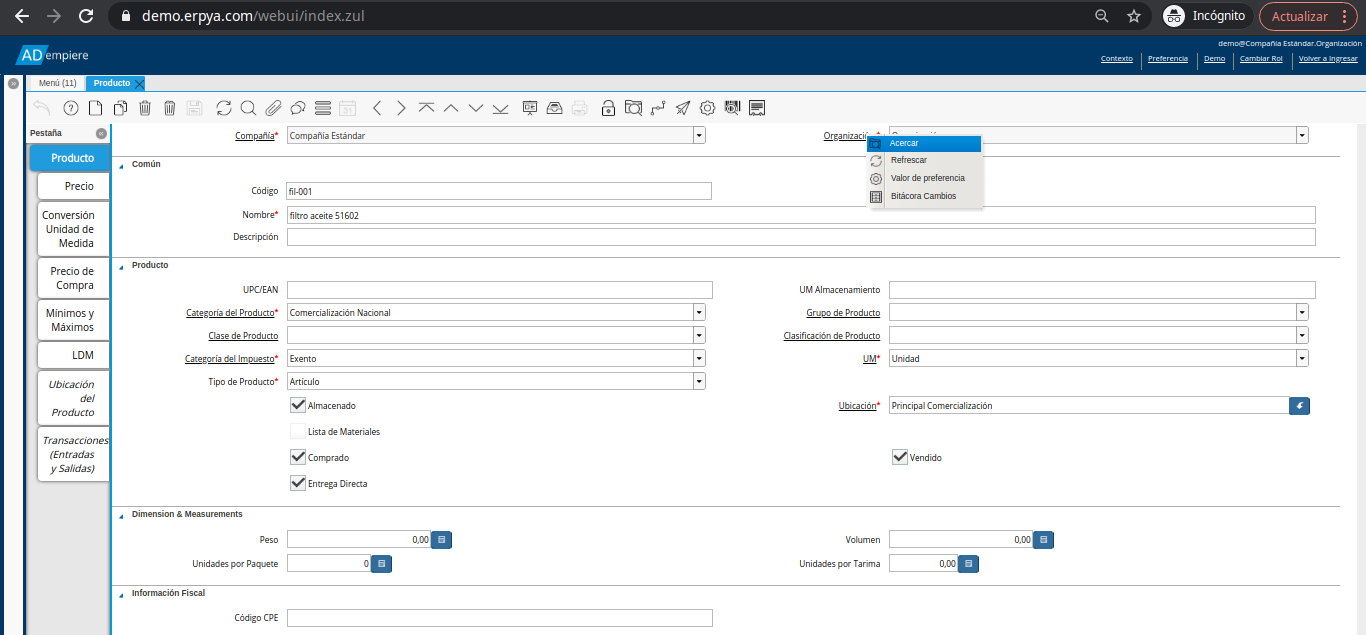The image size is (1366, 635).
Task: Click the Cambiar Rol link
Action: coord(1260,59)
